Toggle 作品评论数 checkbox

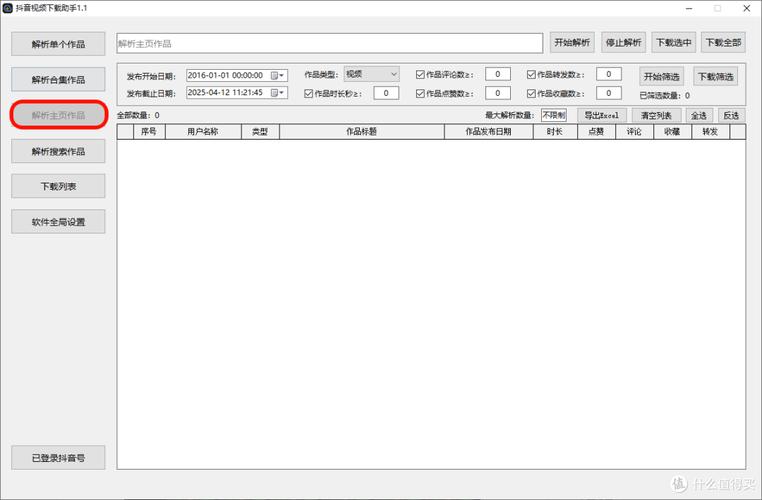[x=420, y=74]
